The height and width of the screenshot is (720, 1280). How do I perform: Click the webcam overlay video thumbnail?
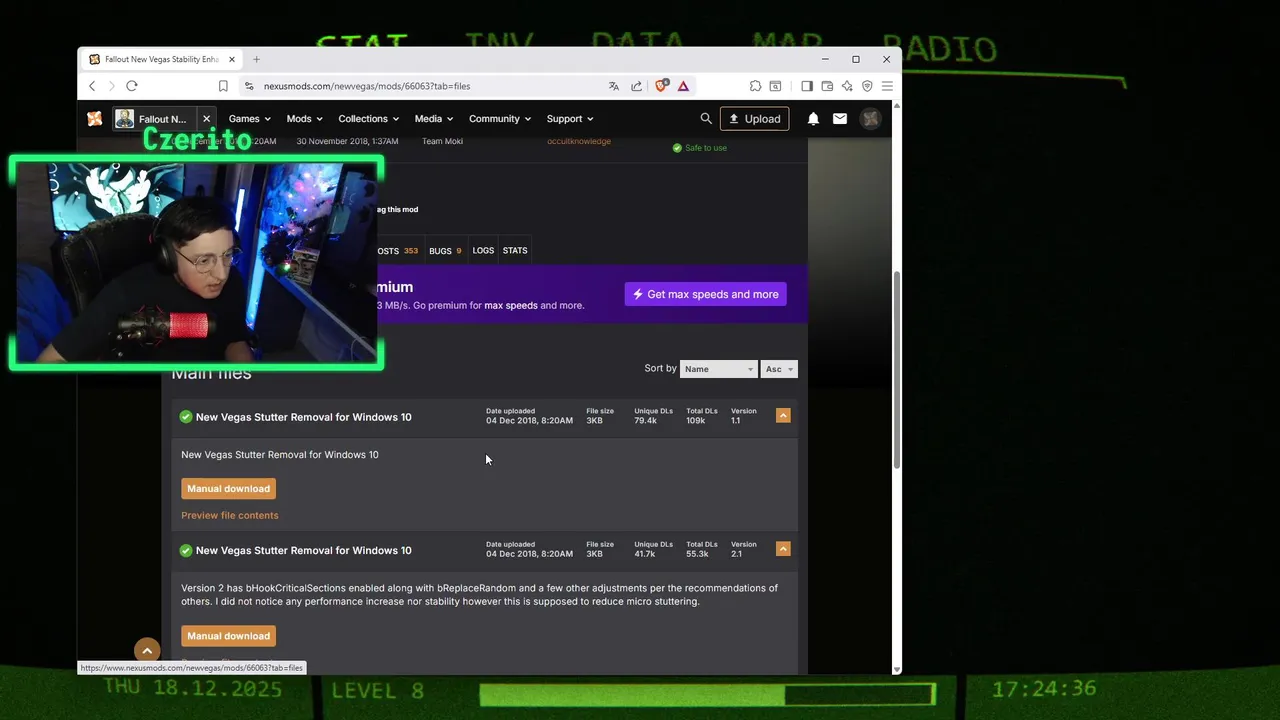(x=197, y=262)
